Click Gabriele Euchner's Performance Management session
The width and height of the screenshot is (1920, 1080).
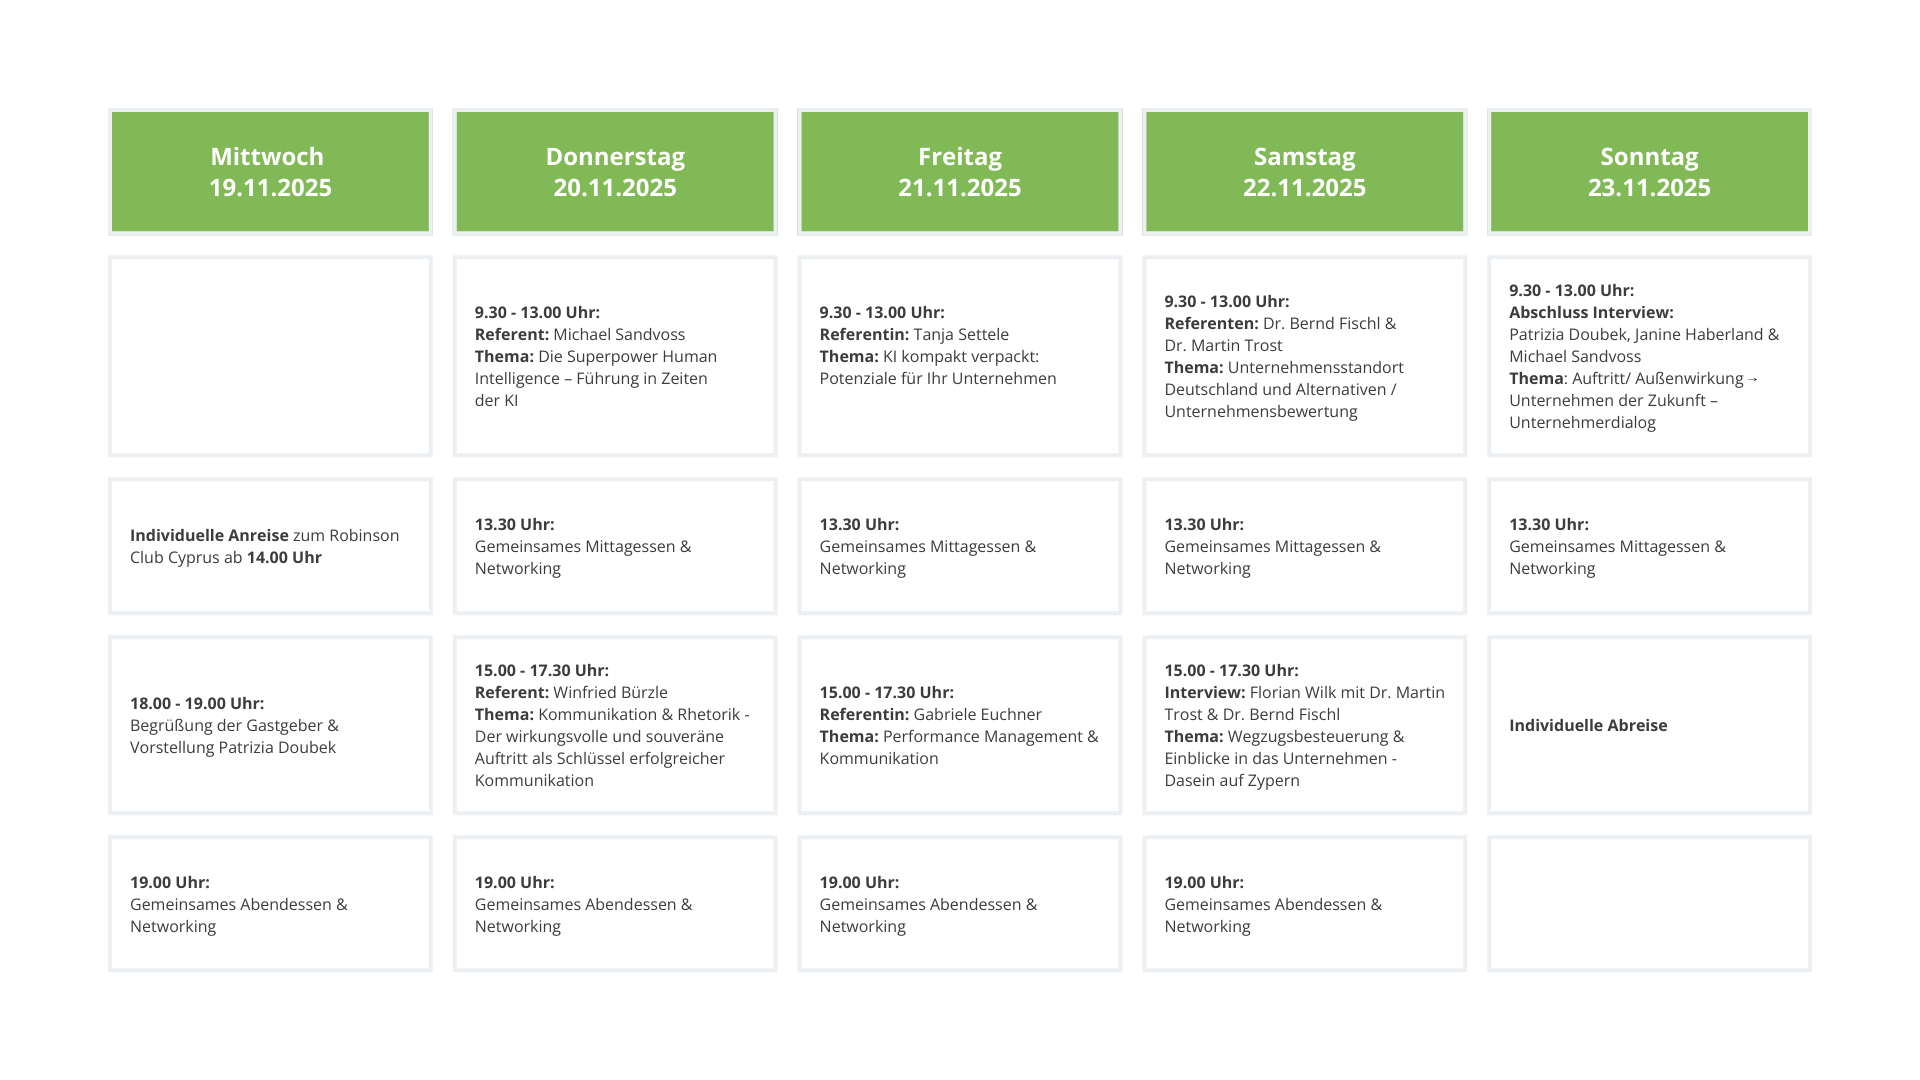tap(960, 725)
